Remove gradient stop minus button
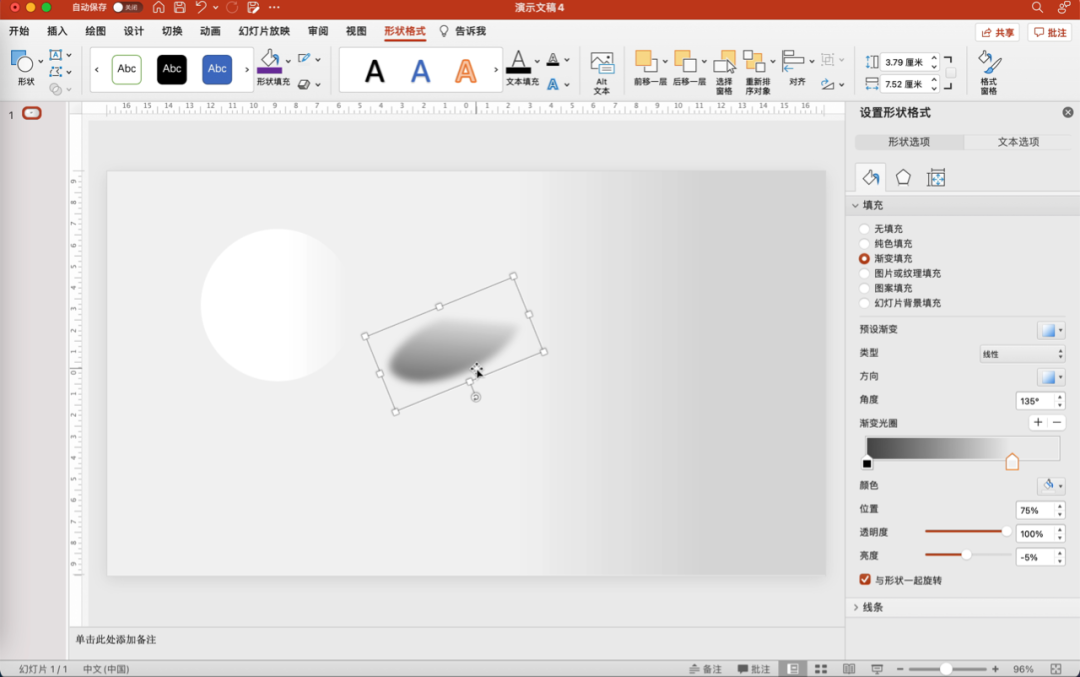Viewport: 1080px width, 677px height. point(1057,422)
